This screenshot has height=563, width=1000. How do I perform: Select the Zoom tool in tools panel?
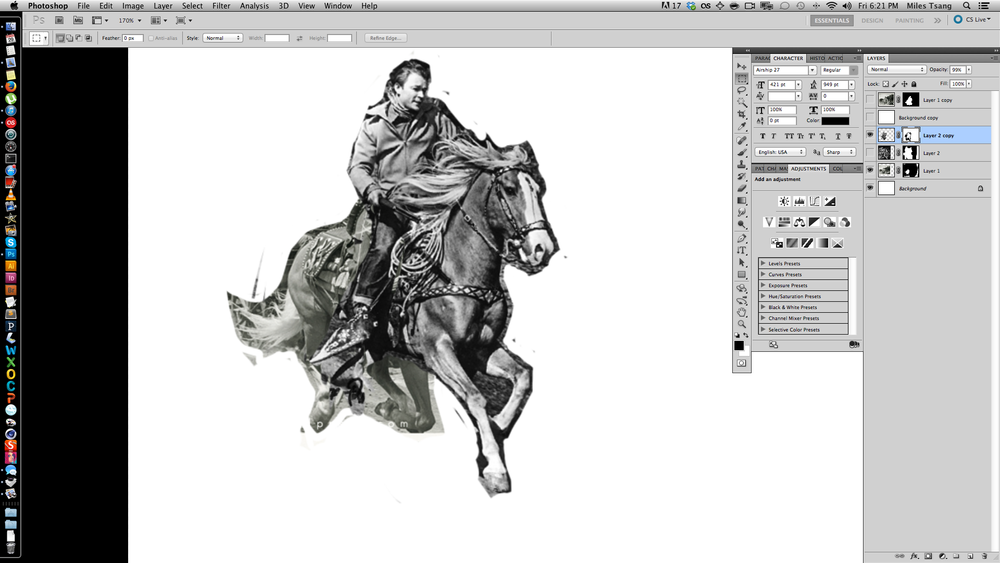pos(742,324)
